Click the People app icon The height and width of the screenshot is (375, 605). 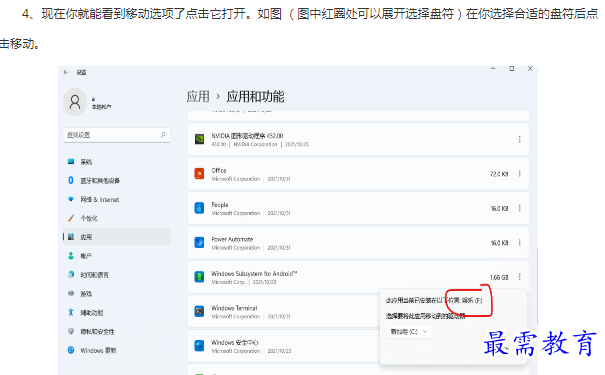pos(199,208)
